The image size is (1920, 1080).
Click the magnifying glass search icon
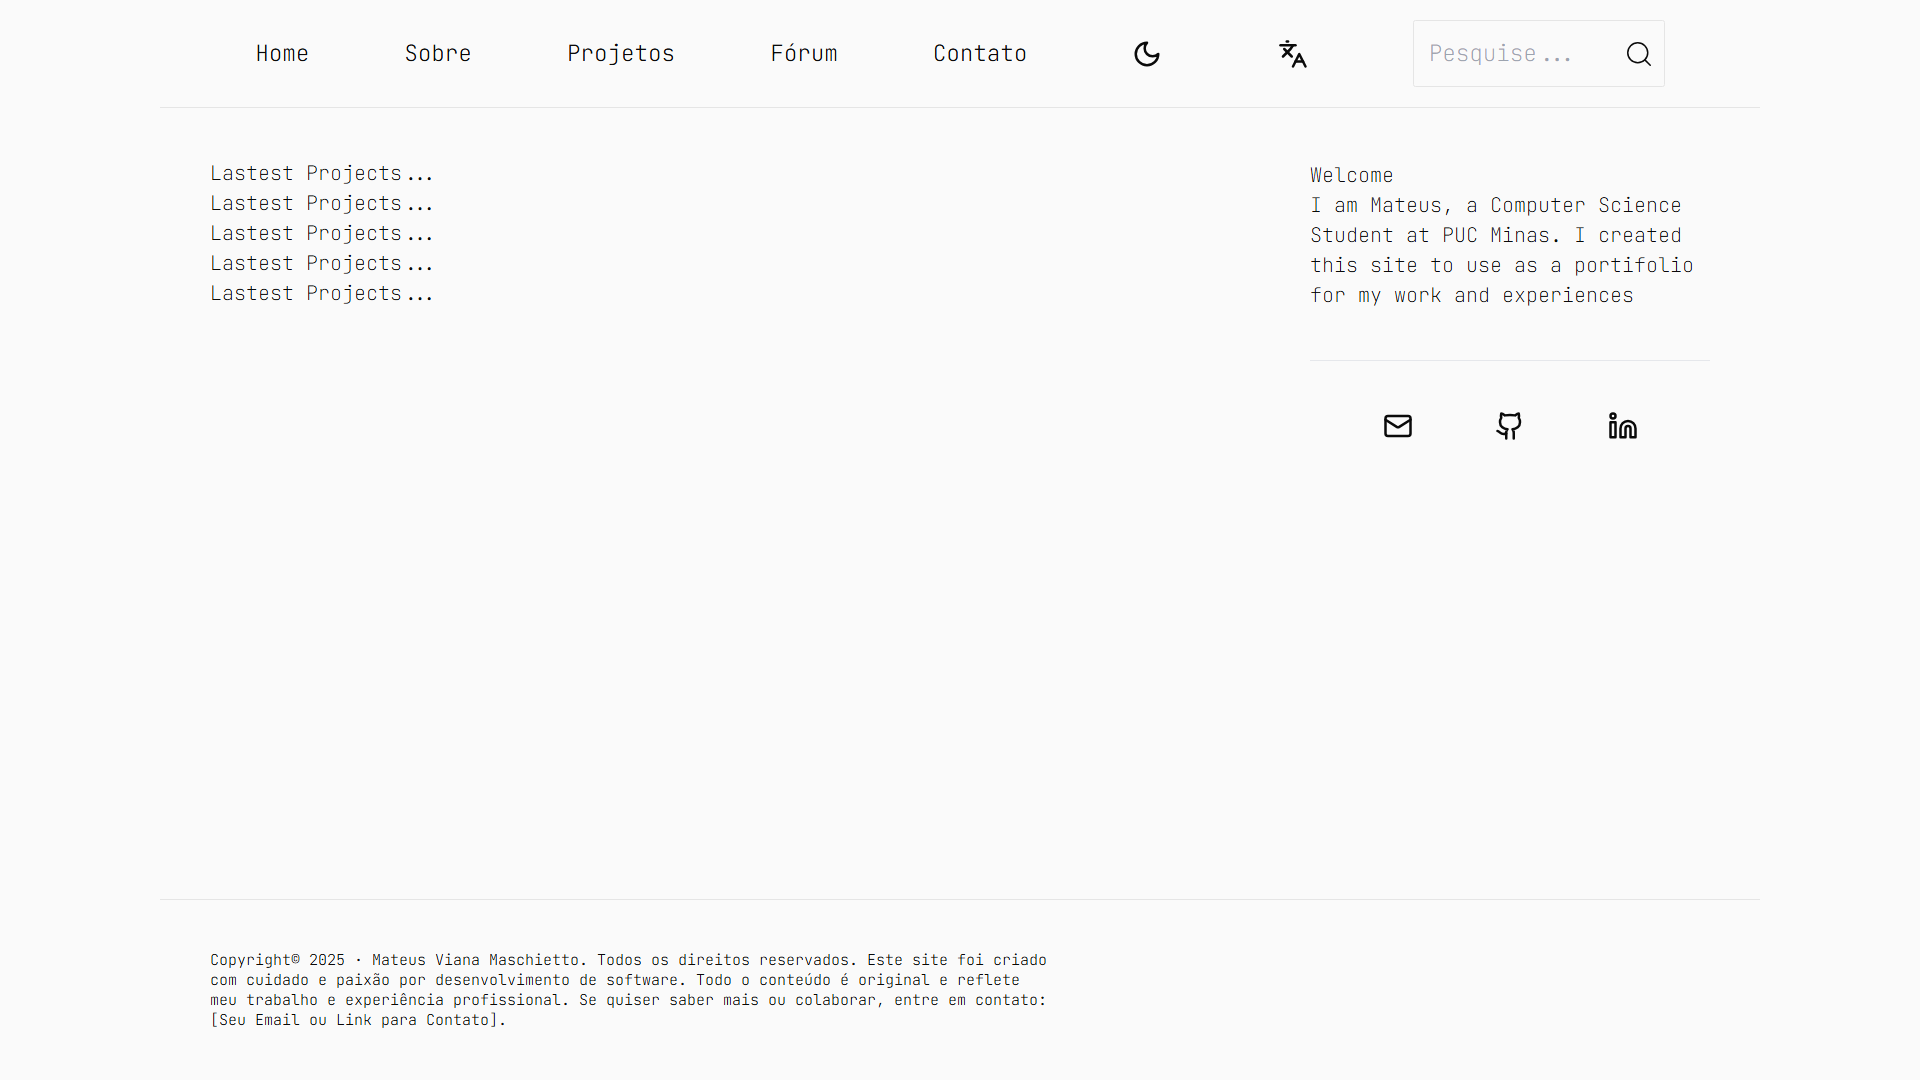point(1638,54)
